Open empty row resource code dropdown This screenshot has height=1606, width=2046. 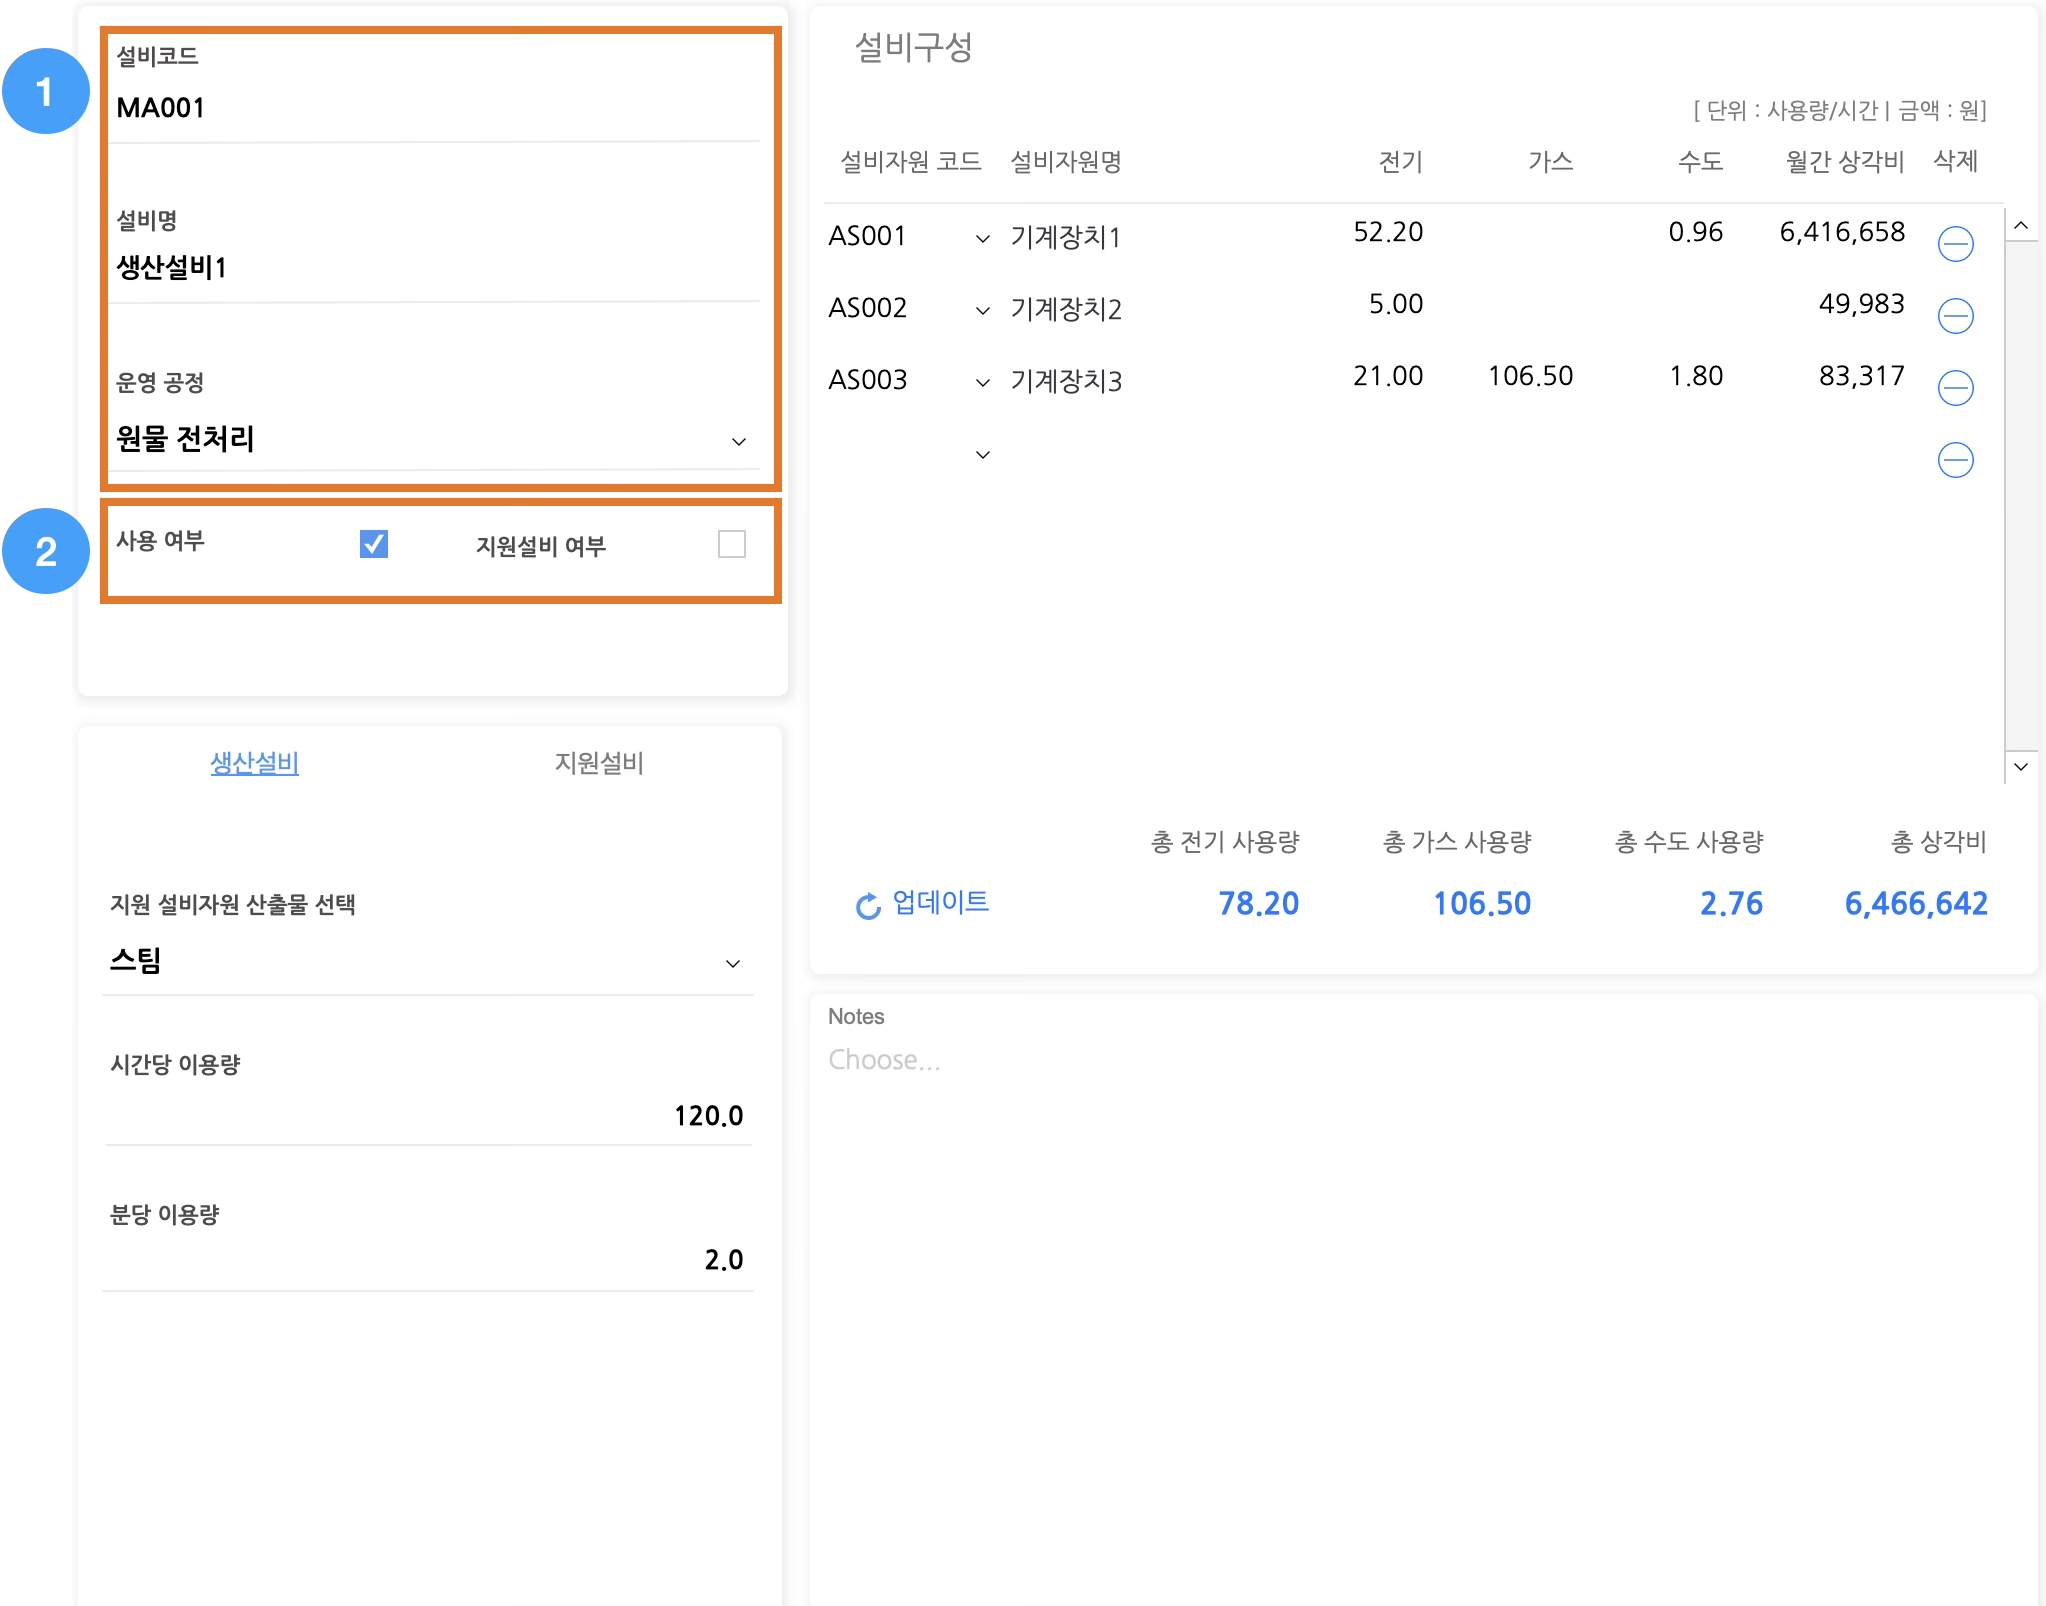982,454
